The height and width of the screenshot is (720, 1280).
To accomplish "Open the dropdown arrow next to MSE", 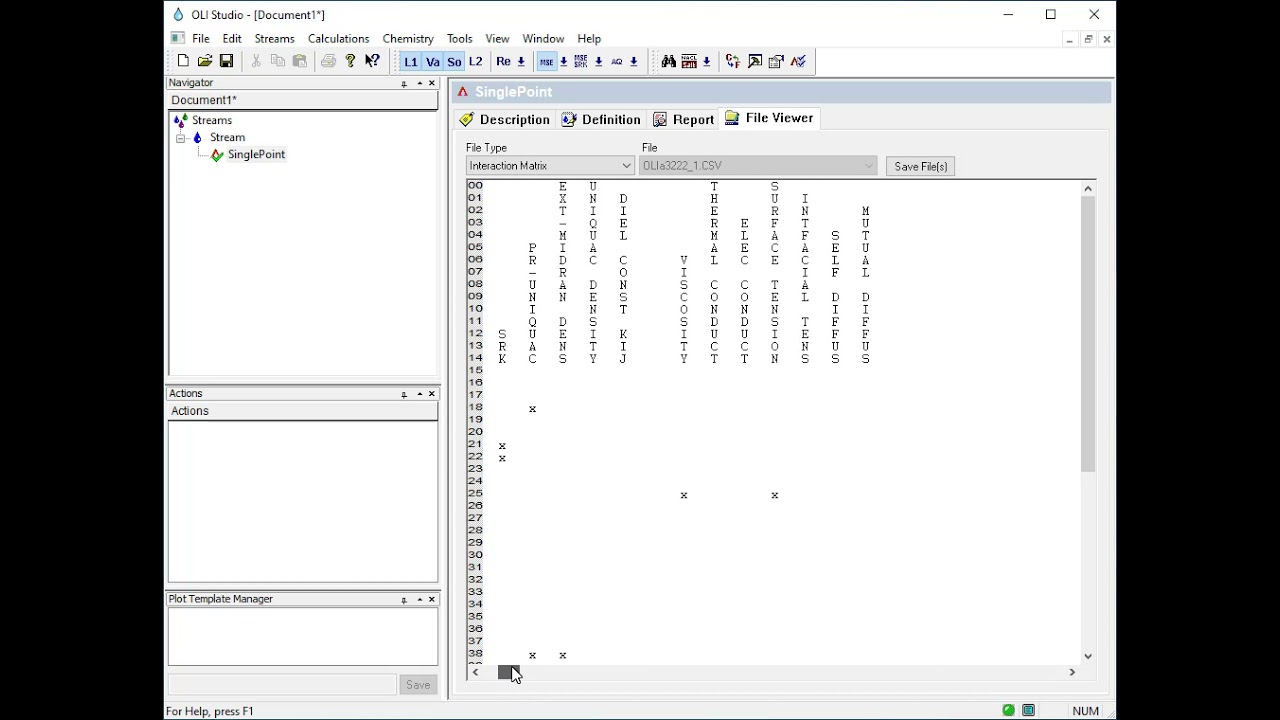I will 564,62.
